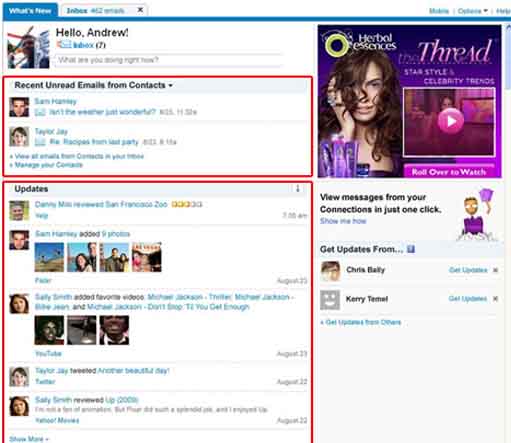
Task: Switch to the What's New tab
Action: [x=30, y=11]
